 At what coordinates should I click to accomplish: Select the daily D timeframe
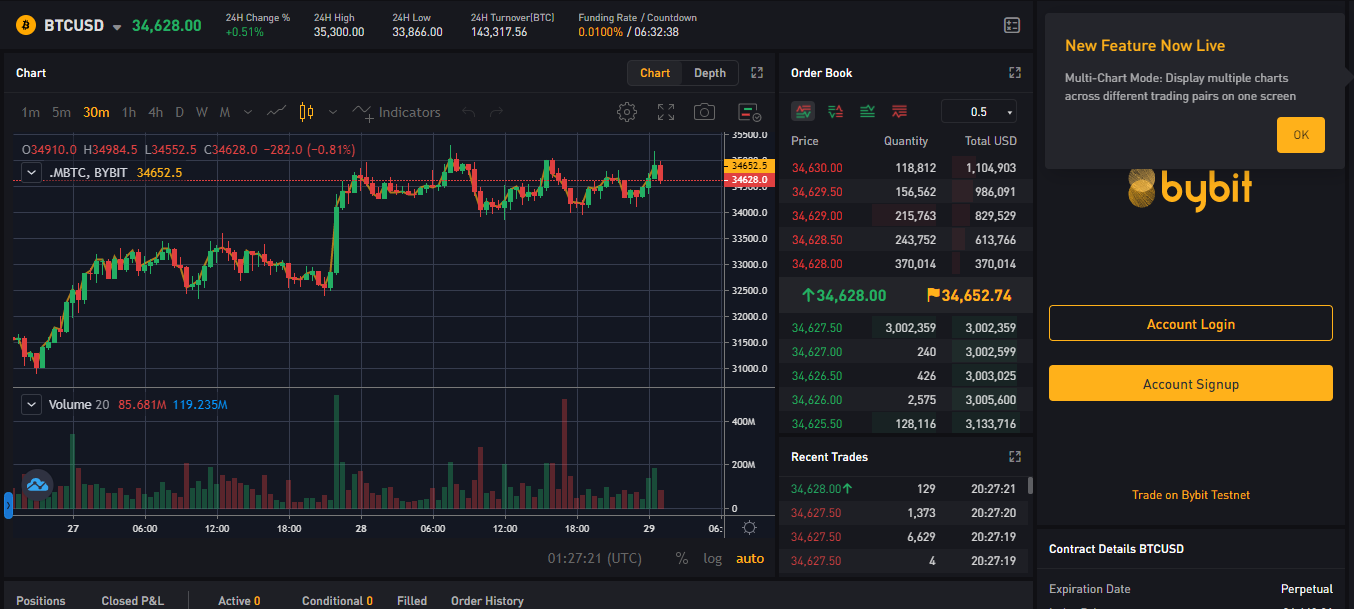(180, 112)
